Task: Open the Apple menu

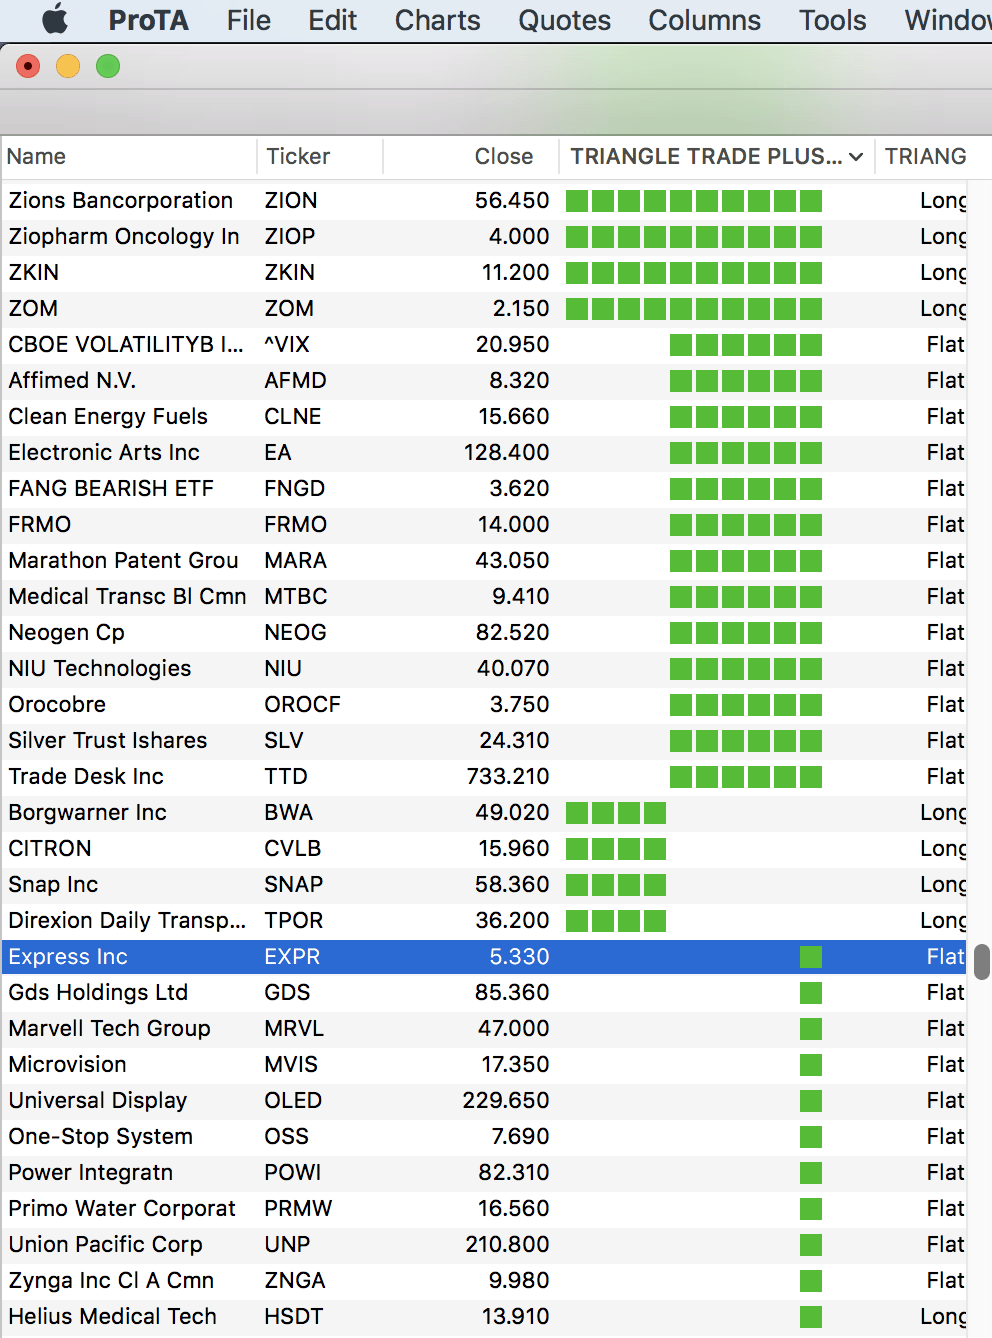Action: tap(55, 19)
